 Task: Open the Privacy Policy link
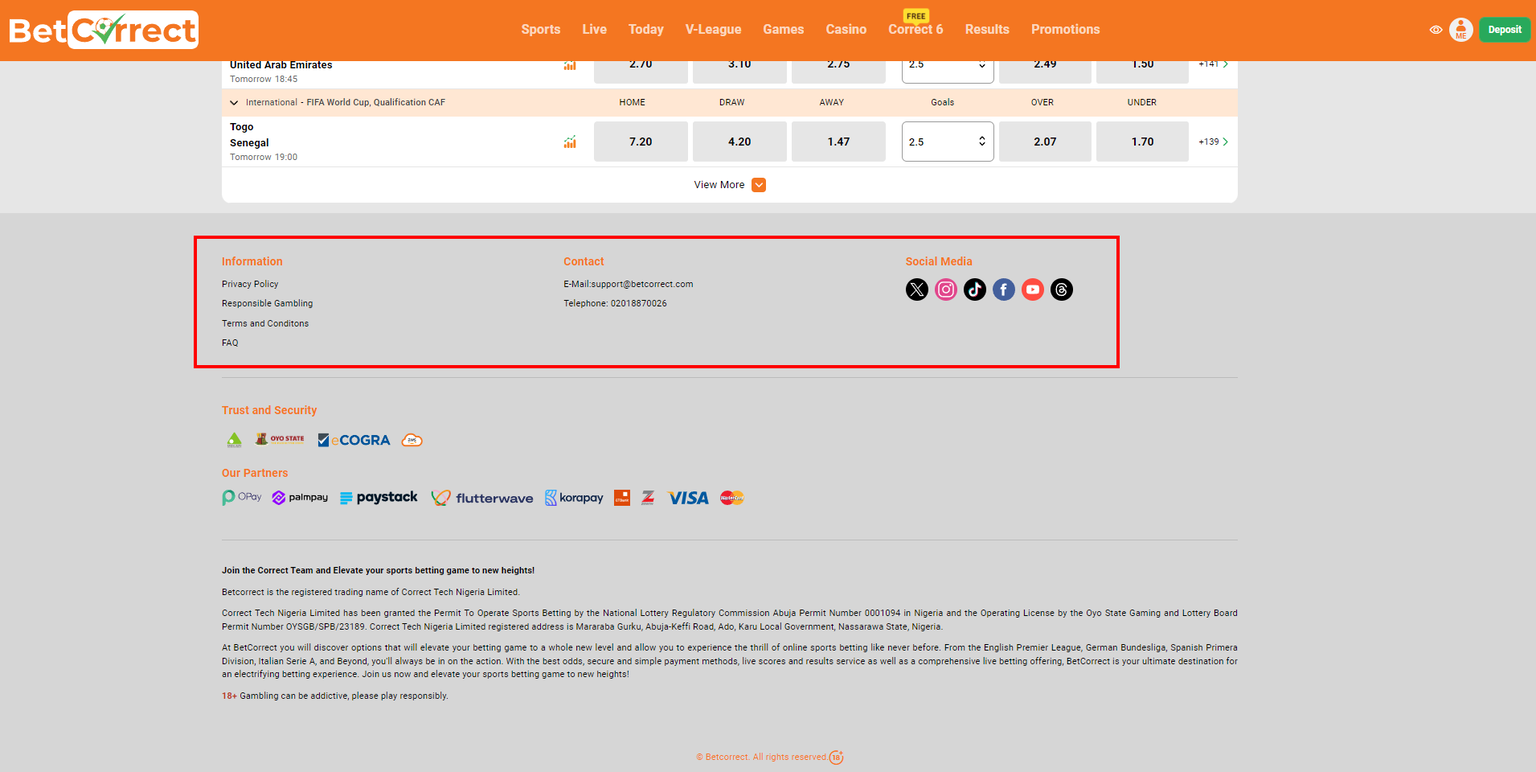pyautogui.click(x=249, y=283)
